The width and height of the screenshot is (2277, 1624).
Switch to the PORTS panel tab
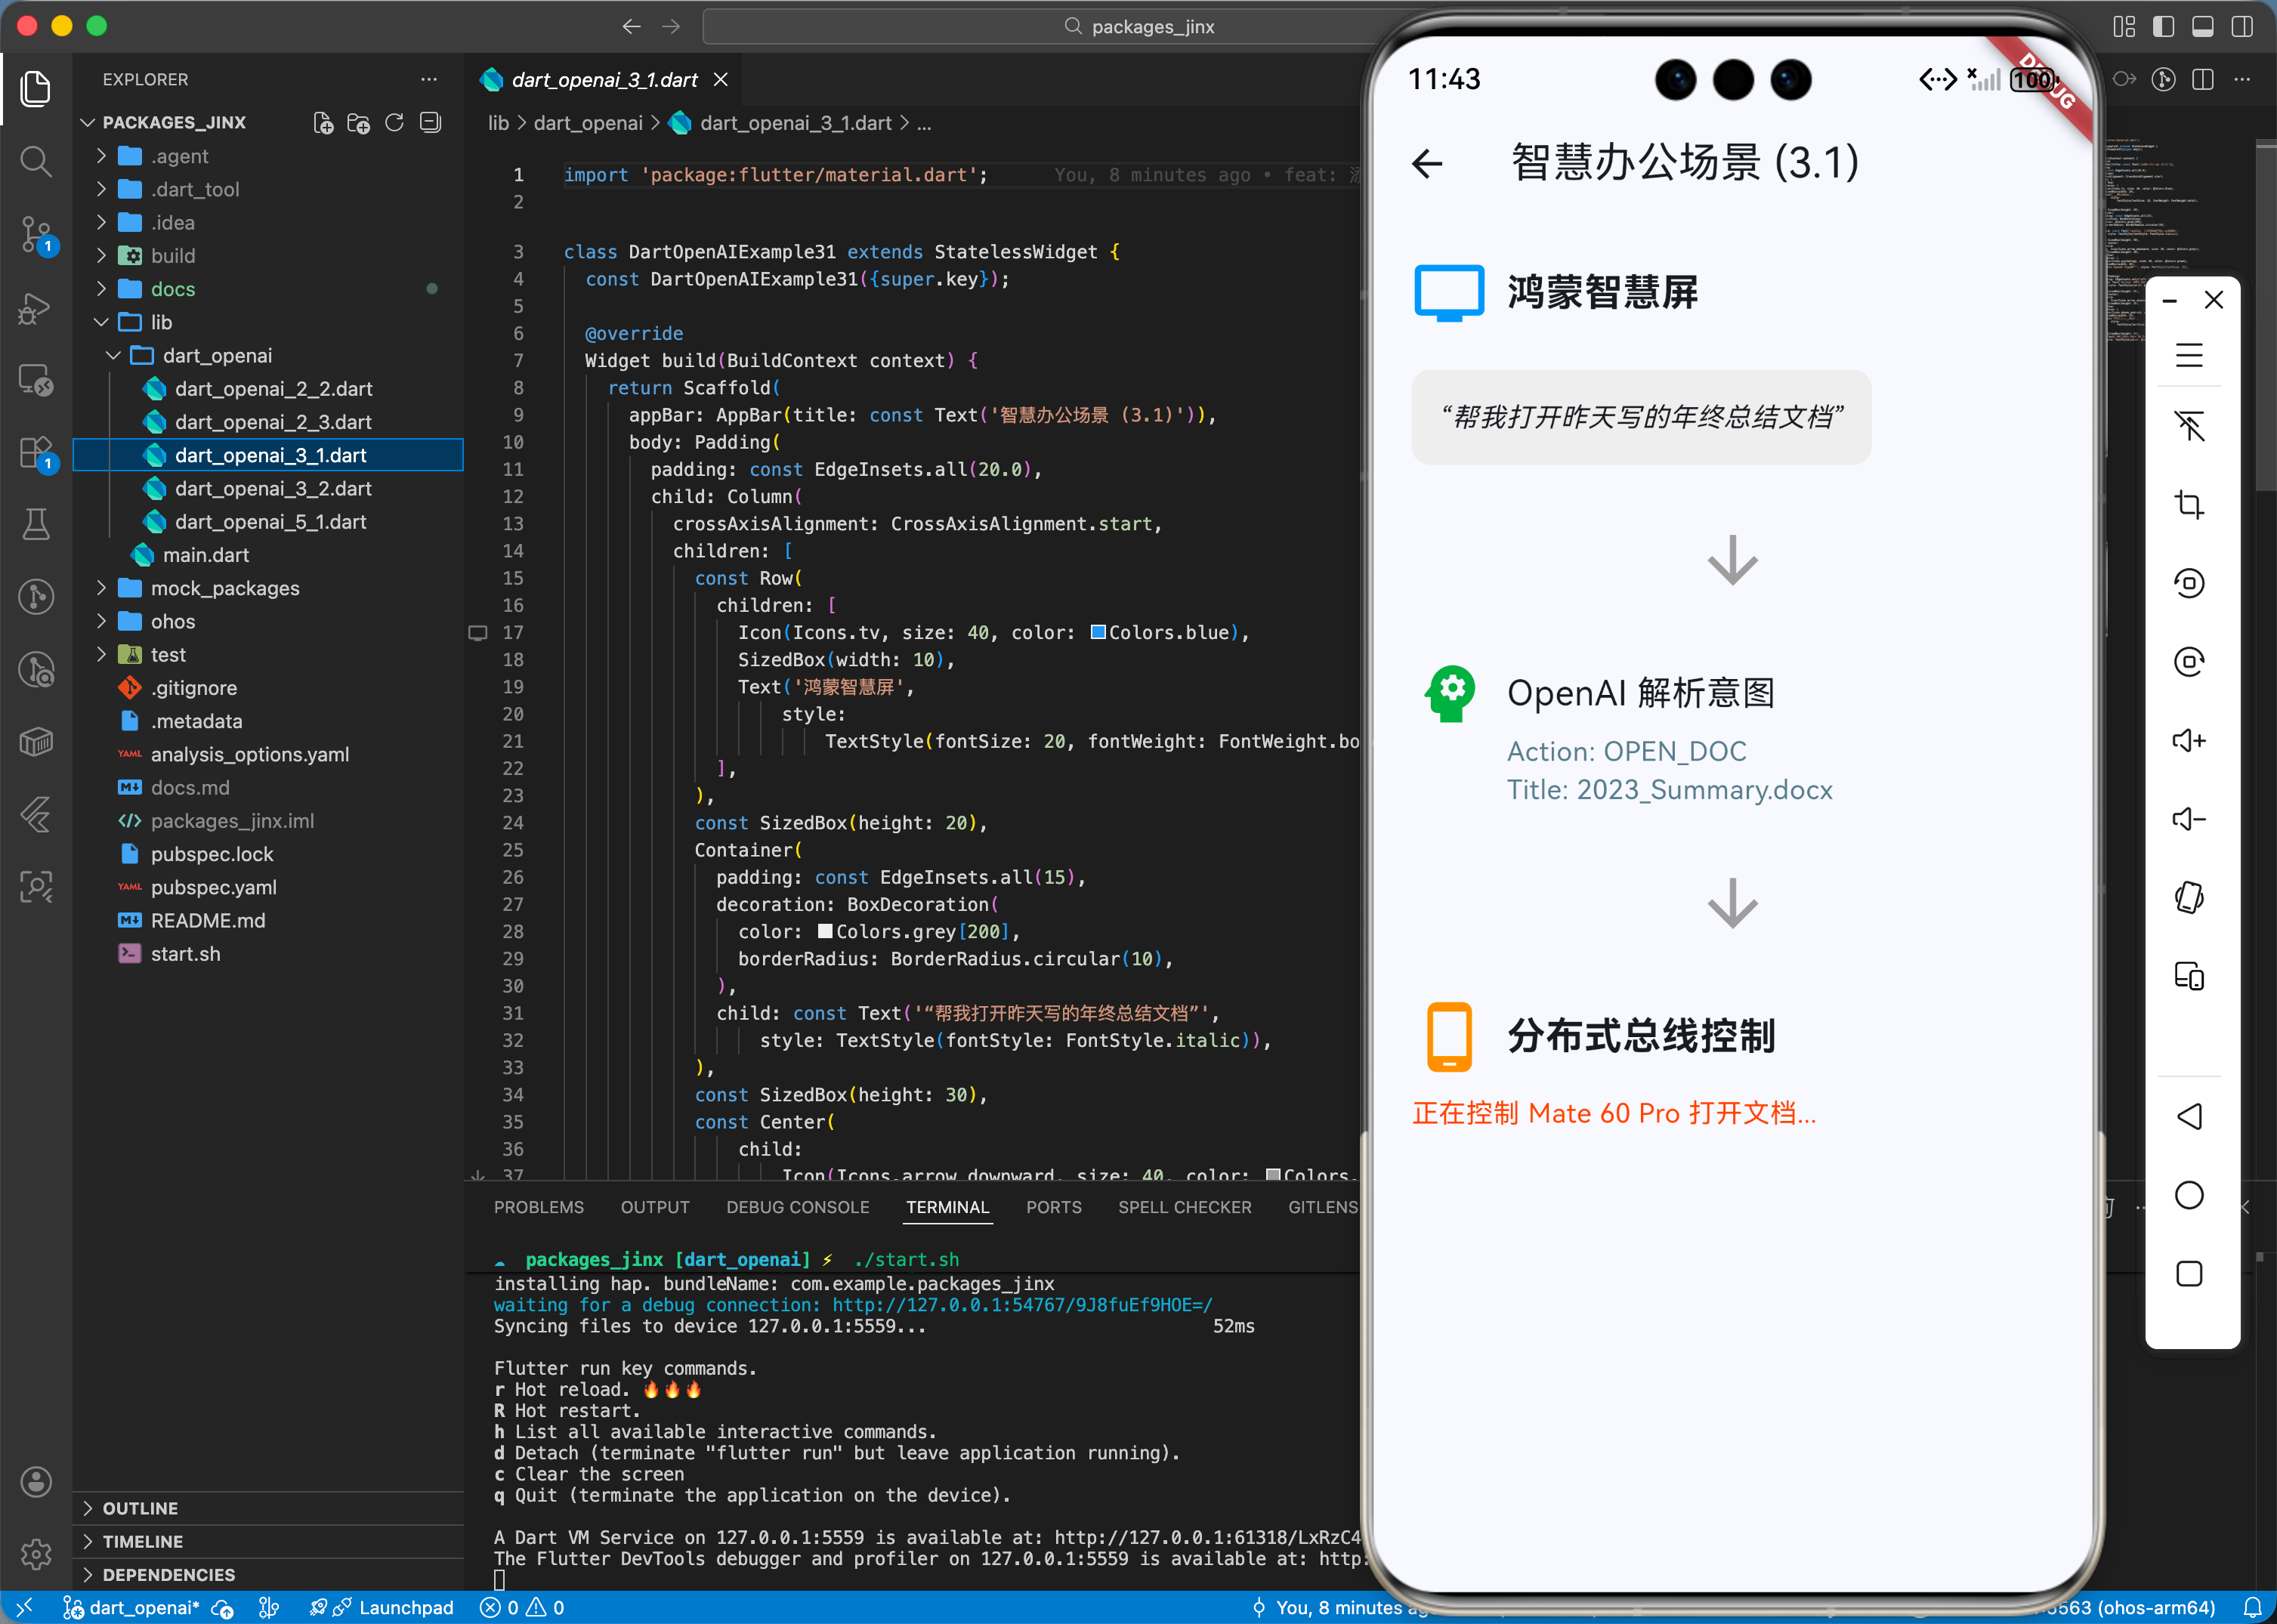click(x=1053, y=1207)
